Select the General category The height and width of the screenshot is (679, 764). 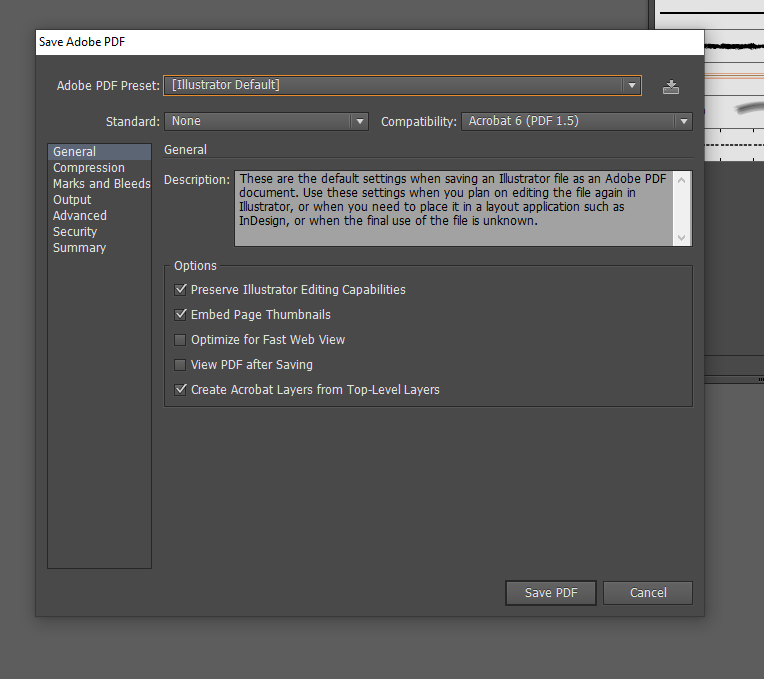click(99, 151)
